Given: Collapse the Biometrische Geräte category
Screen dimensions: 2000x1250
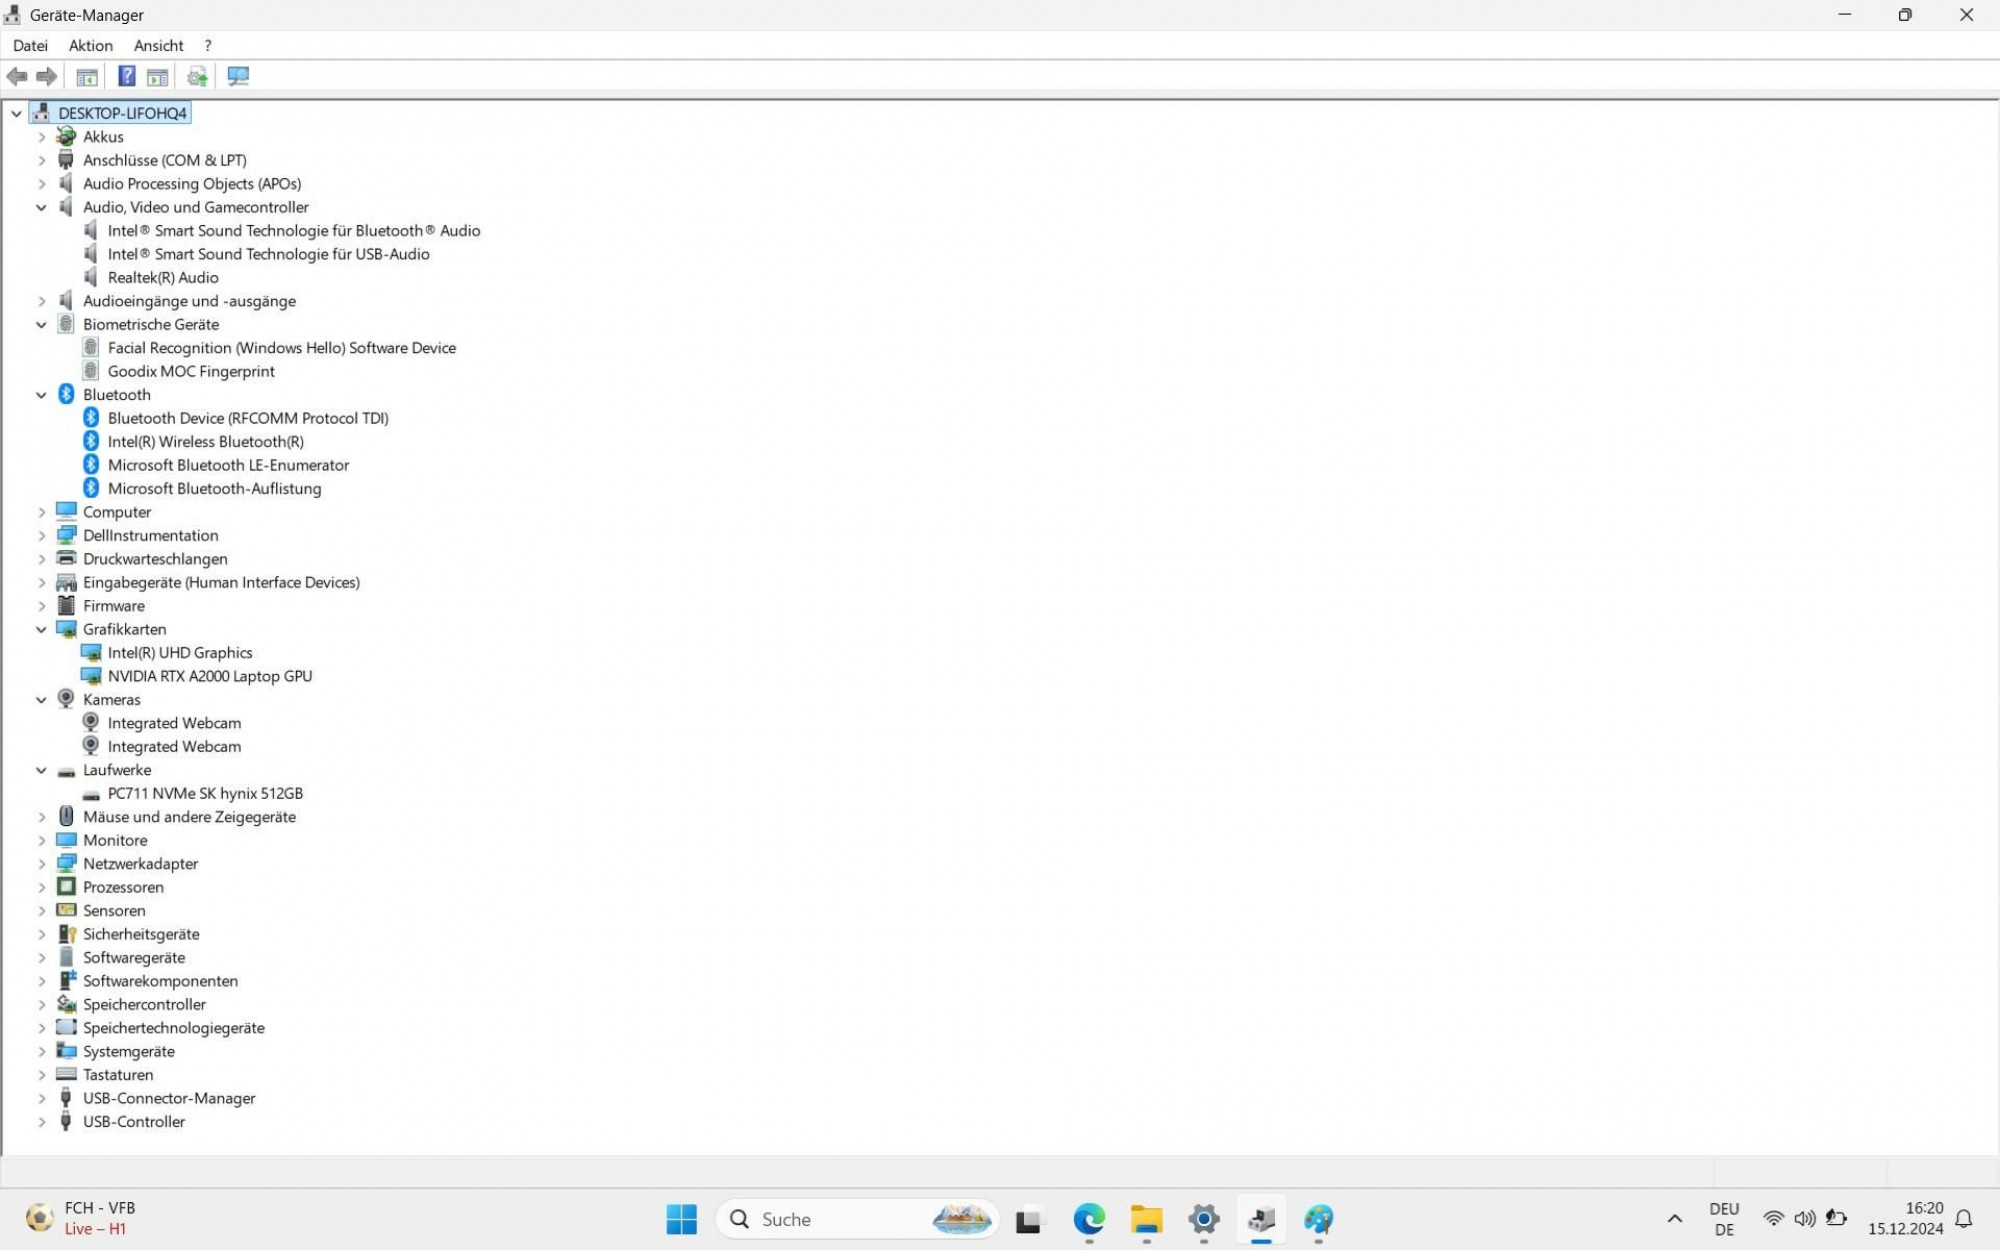Looking at the screenshot, I should click(x=41, y=324).
